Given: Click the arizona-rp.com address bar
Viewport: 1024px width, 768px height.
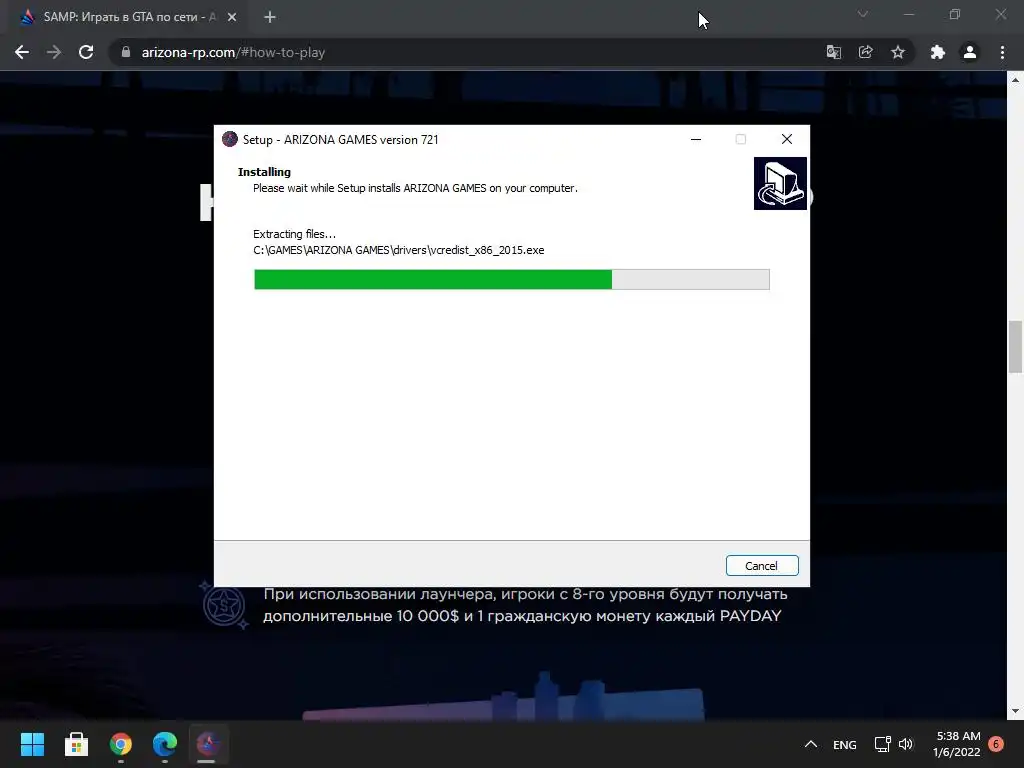Looking at the screenshot, I should point(470,52).
